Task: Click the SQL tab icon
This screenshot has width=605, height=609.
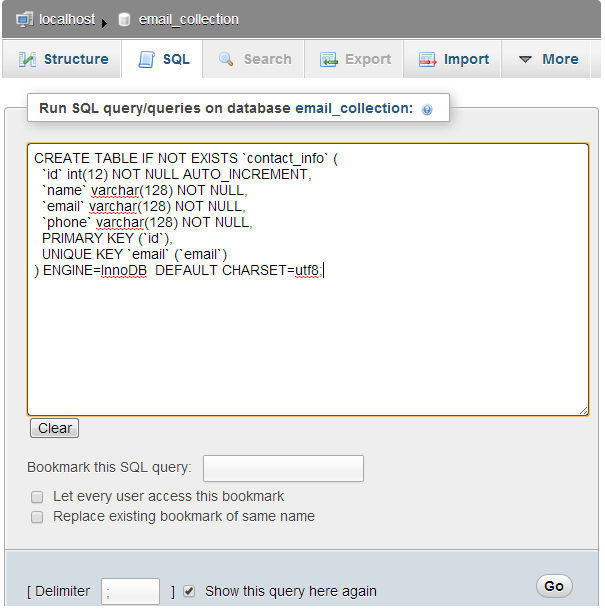Action: coord(147,60)
